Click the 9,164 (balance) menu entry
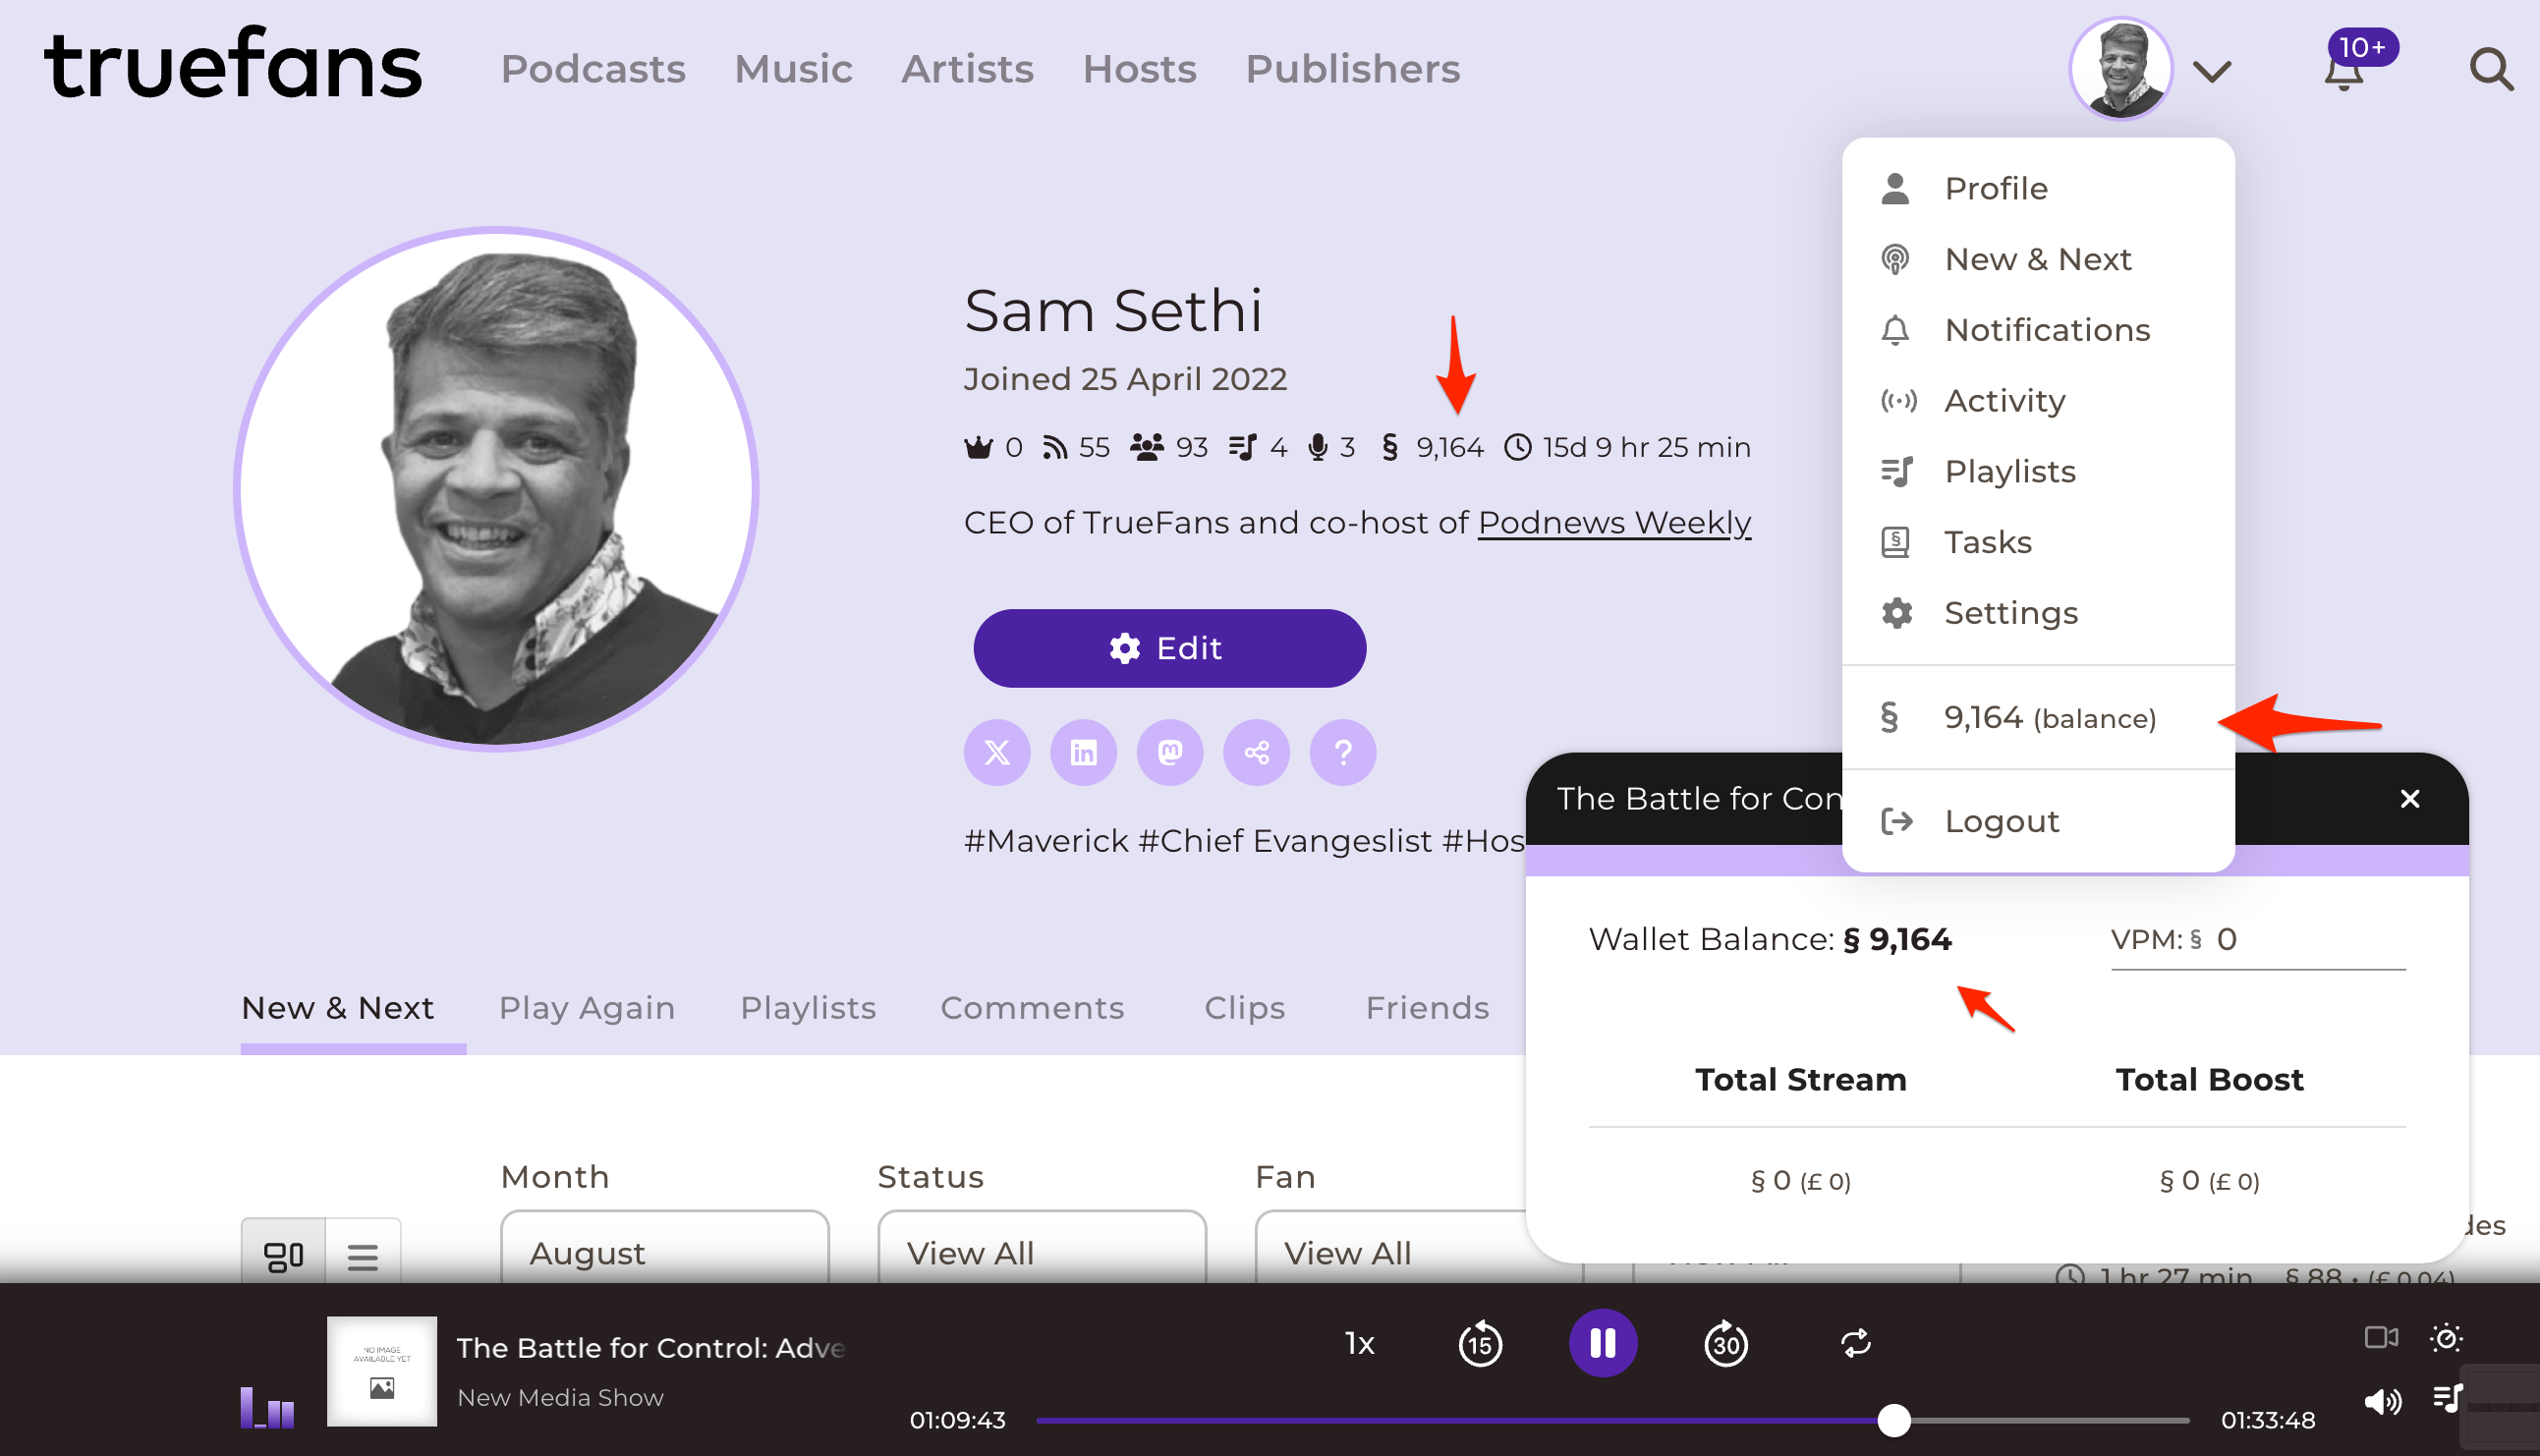2540x1456 pixels. pyautogui.click(x=2038, y=718)
